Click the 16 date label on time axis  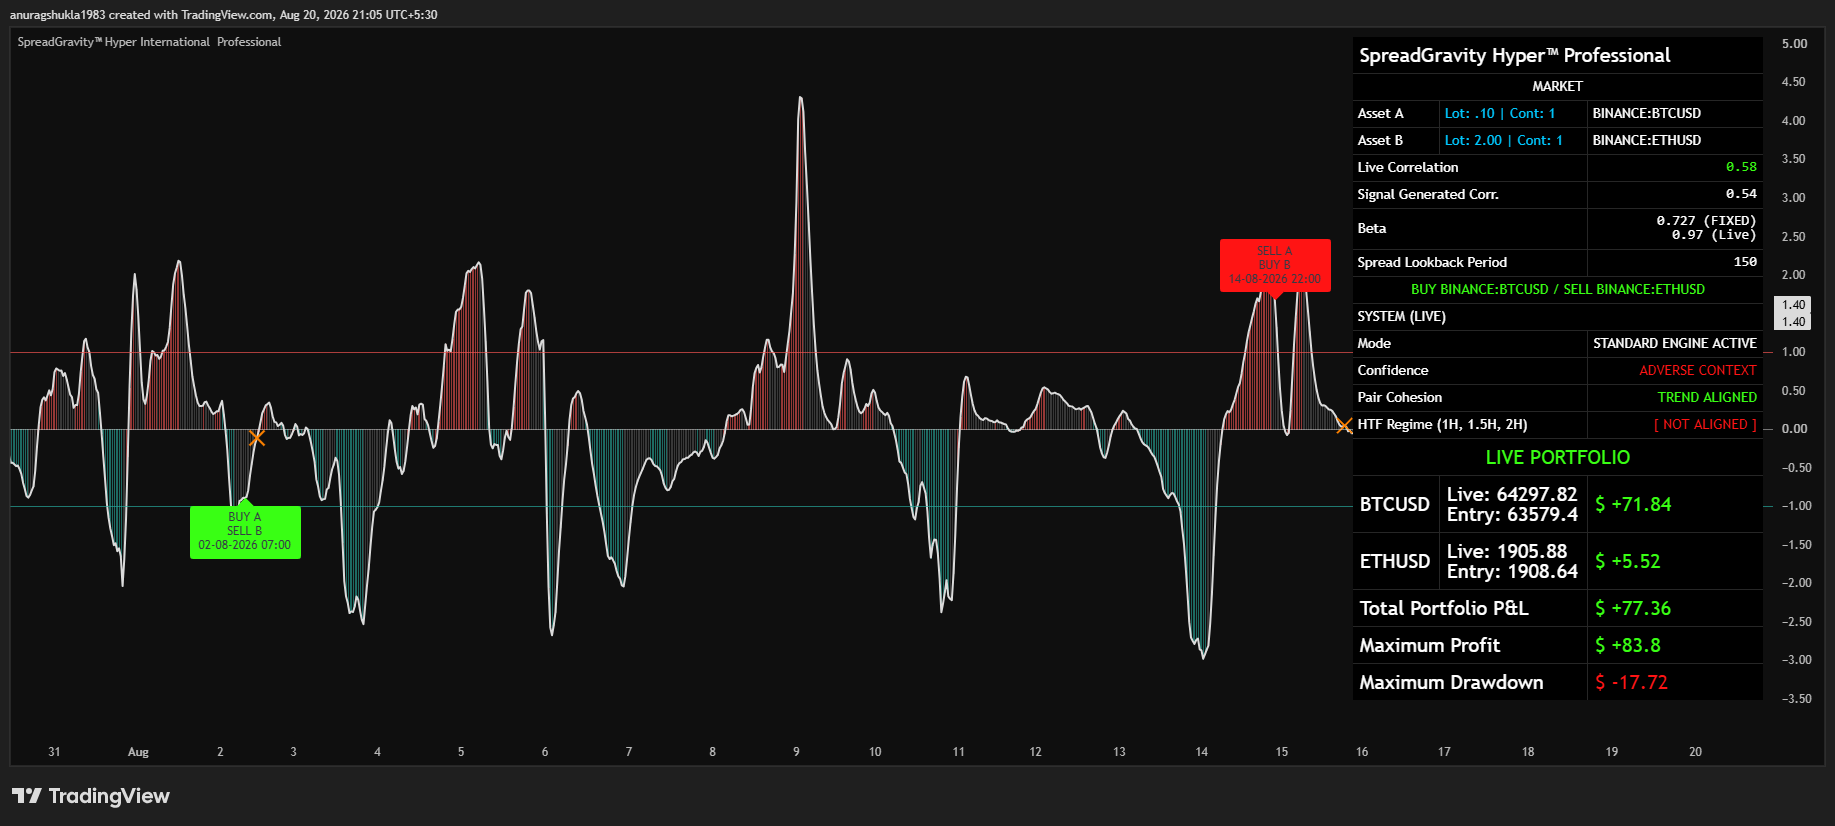[1362, 752]
